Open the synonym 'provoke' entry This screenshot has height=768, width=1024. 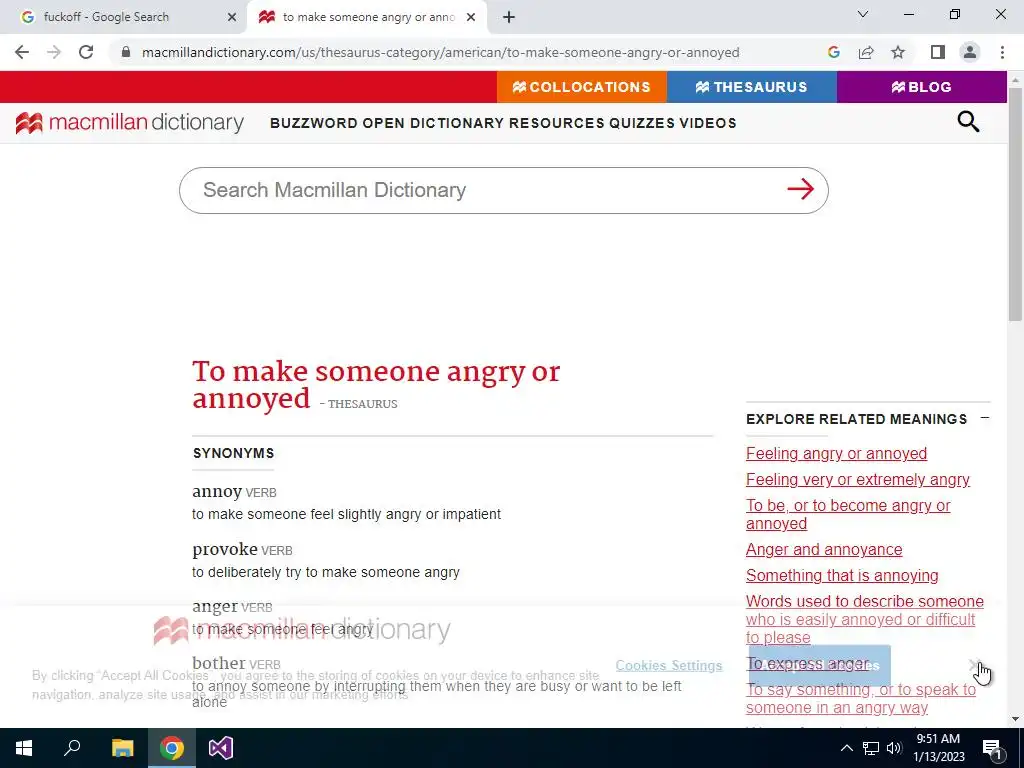[225, 549]
